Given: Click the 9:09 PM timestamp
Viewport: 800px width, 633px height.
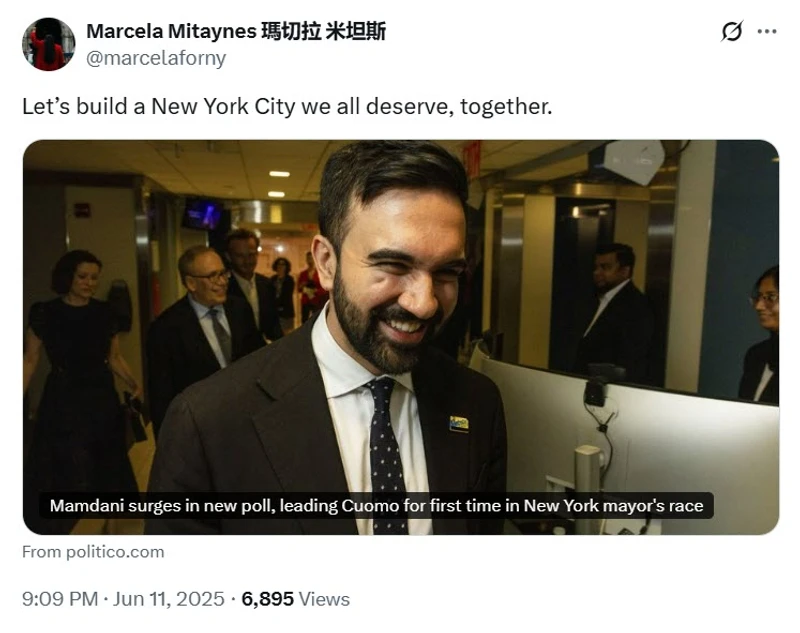Looking at the screenshot, I should [60, 599].
